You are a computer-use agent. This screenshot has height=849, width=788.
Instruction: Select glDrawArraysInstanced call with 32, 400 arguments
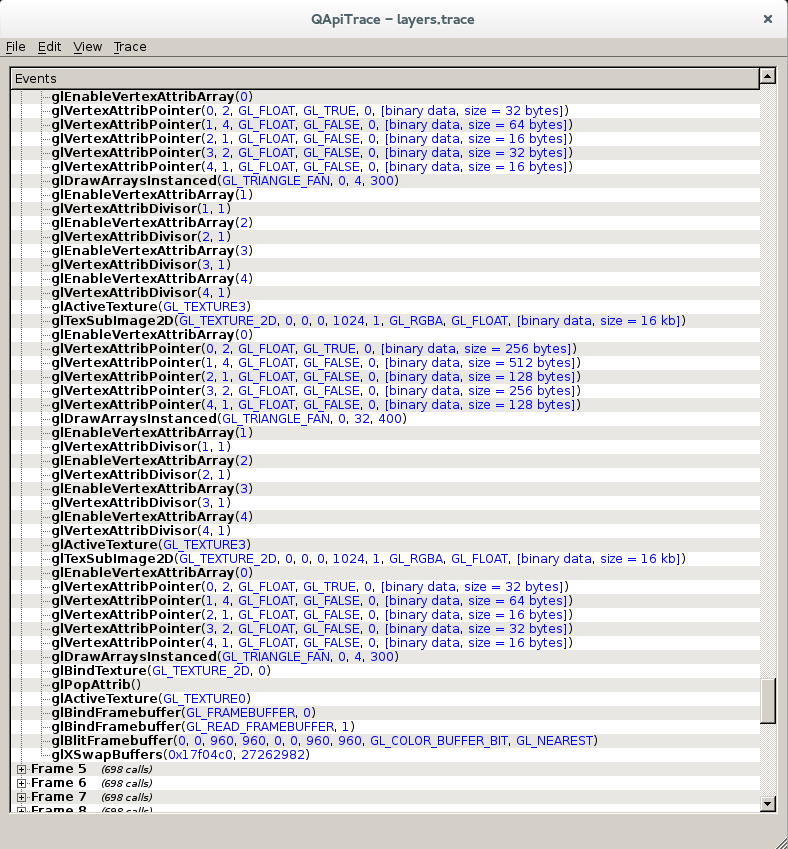pos(229,419)
